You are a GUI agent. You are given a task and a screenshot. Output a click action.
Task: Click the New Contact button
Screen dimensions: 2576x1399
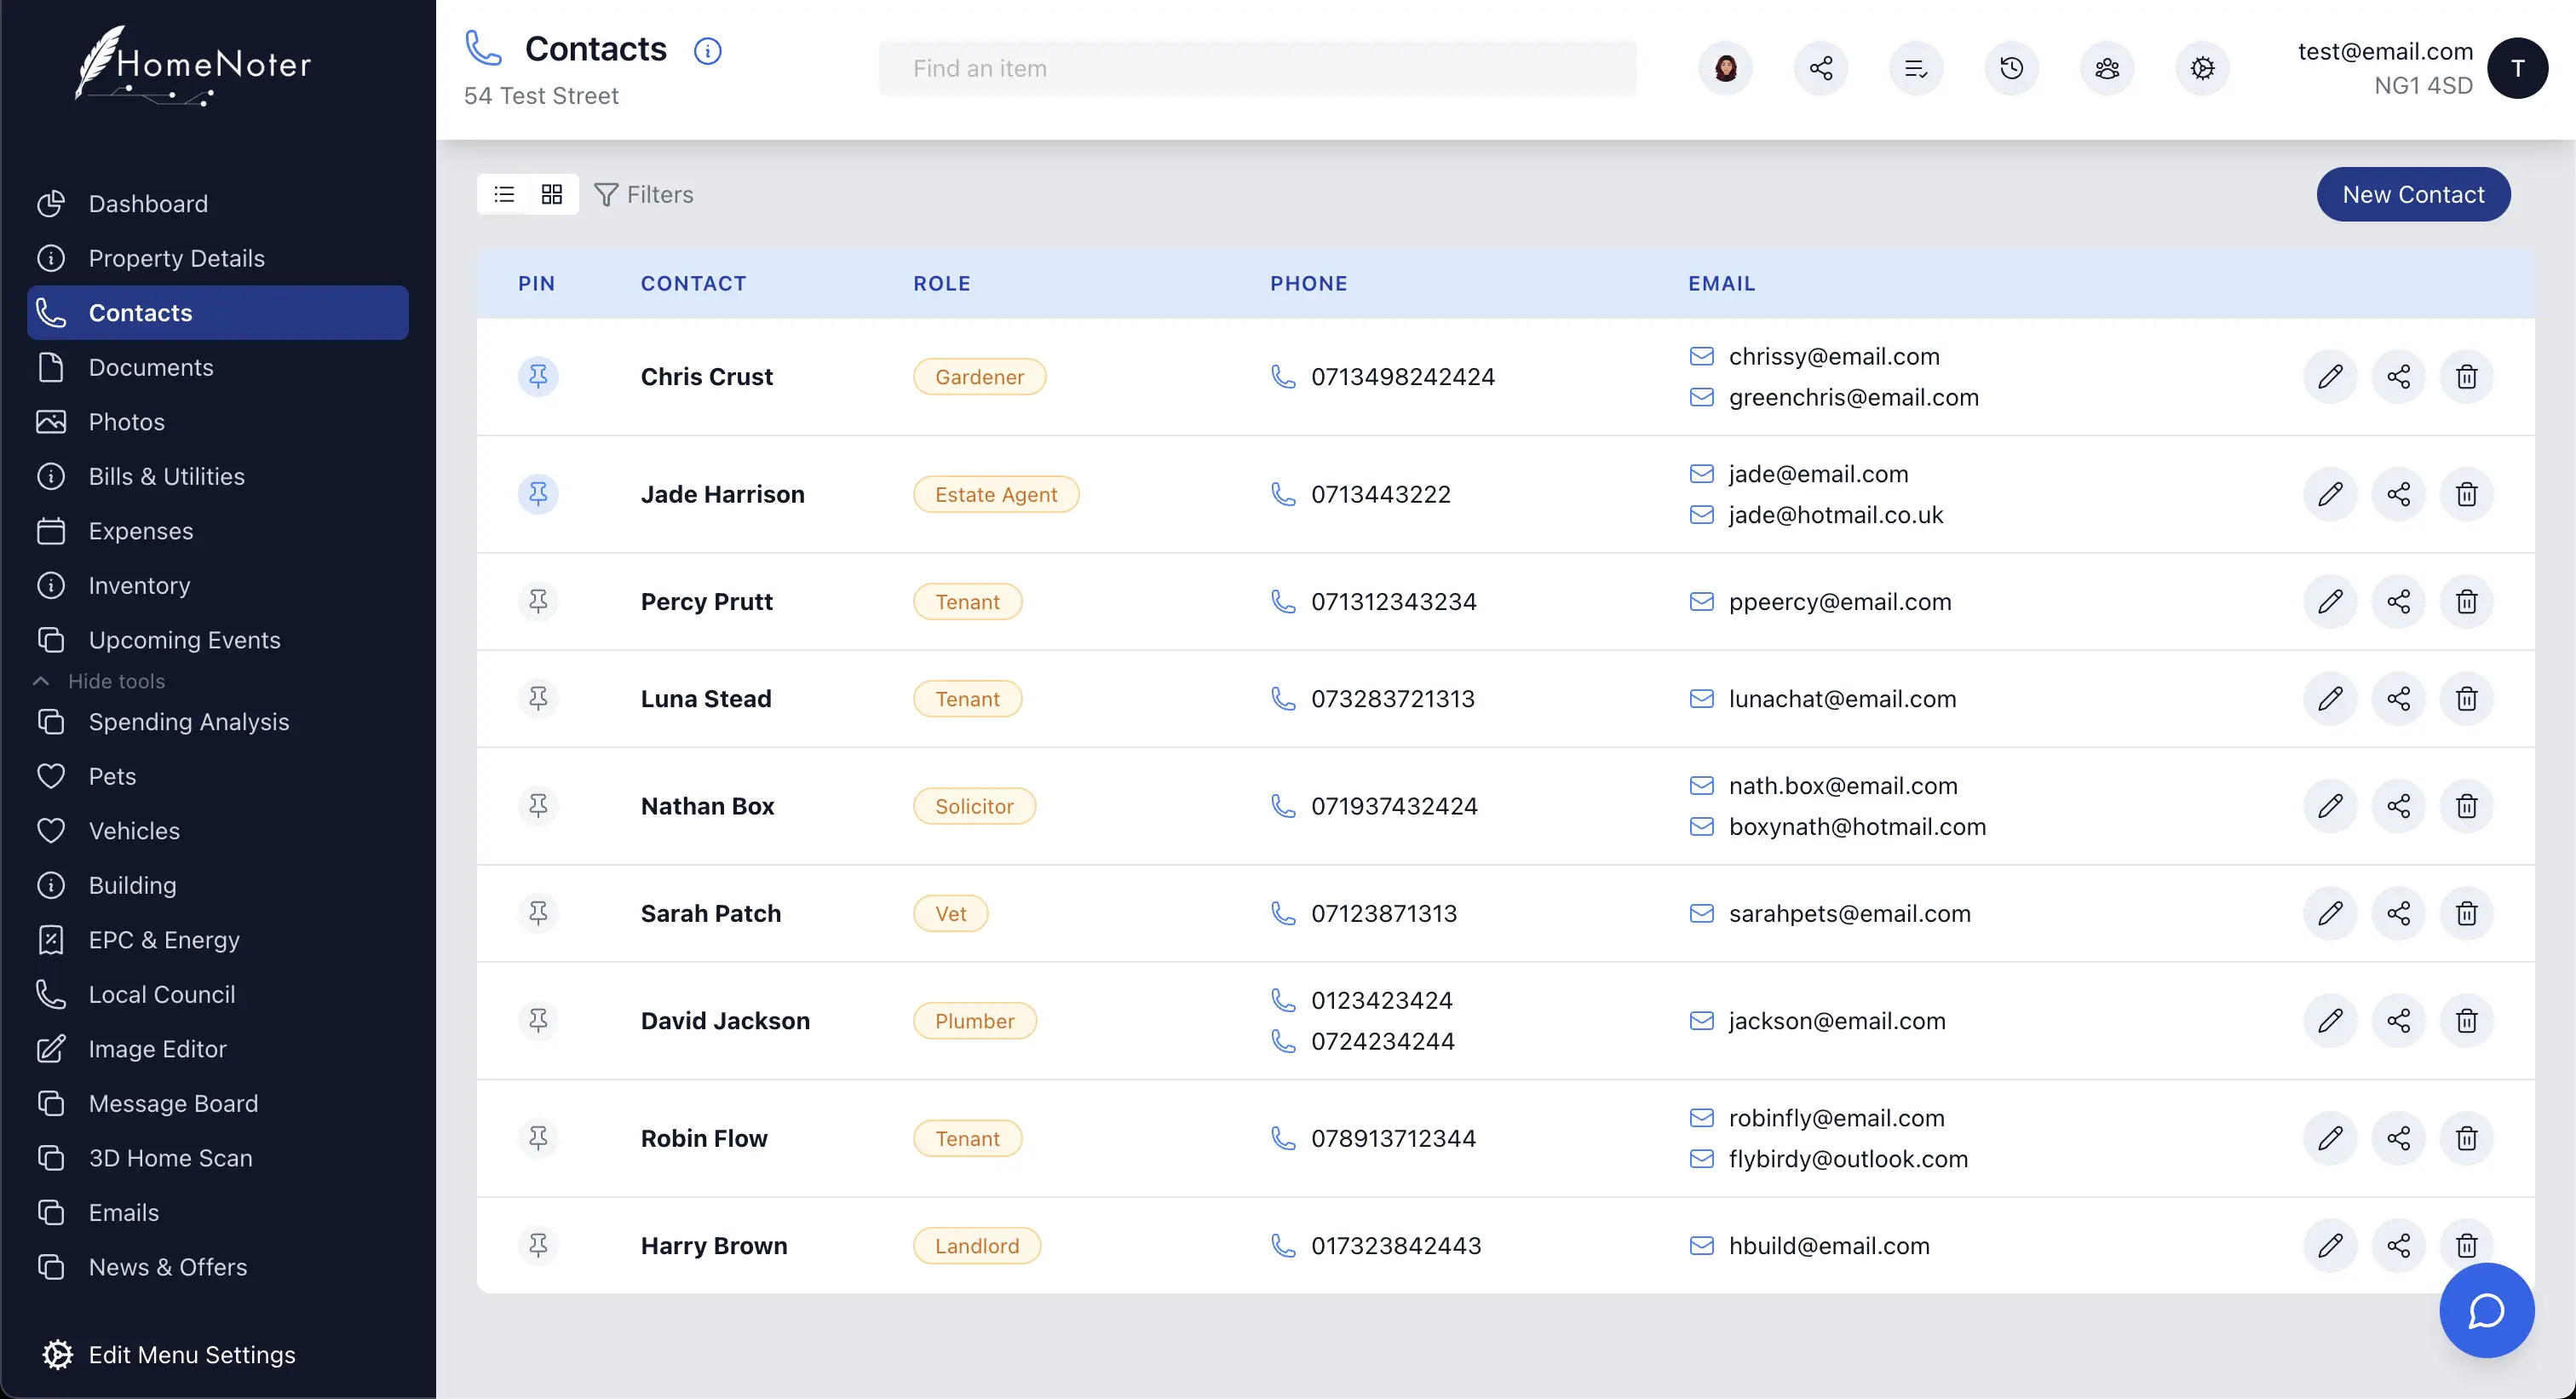2413,194
